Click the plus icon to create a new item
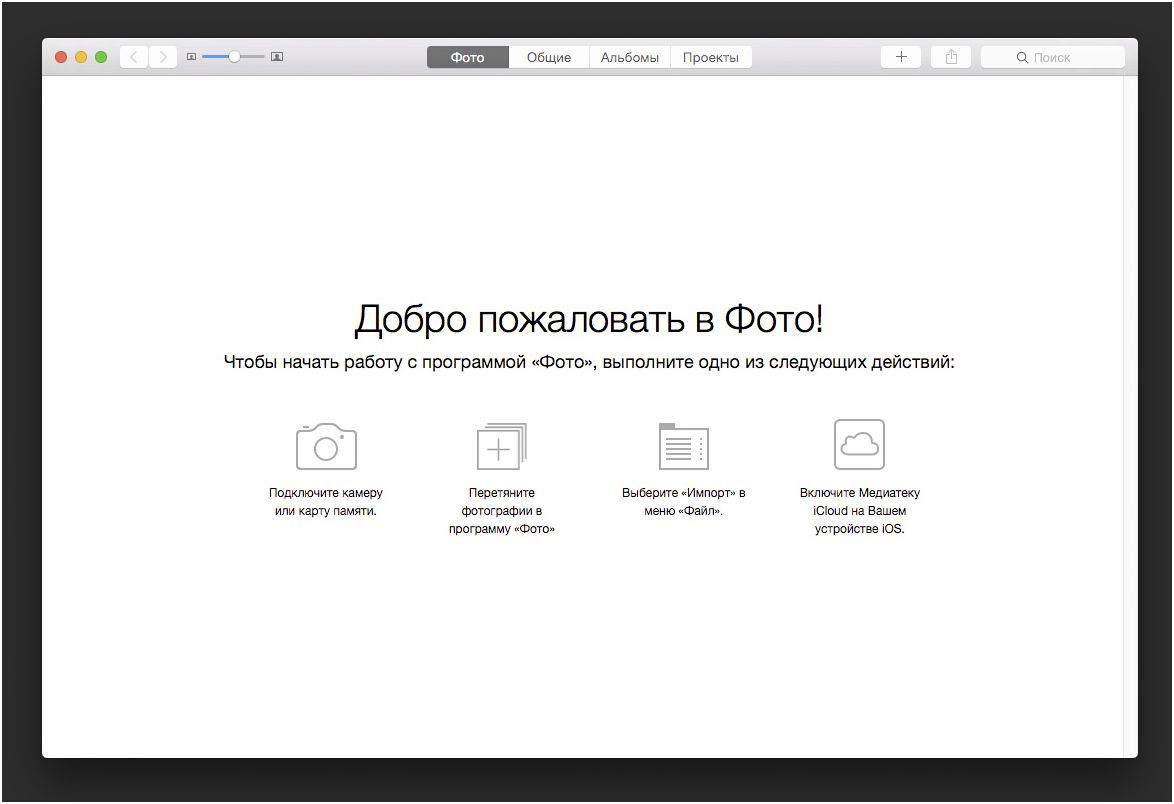1174x804 pixels. tap(899, 56)
